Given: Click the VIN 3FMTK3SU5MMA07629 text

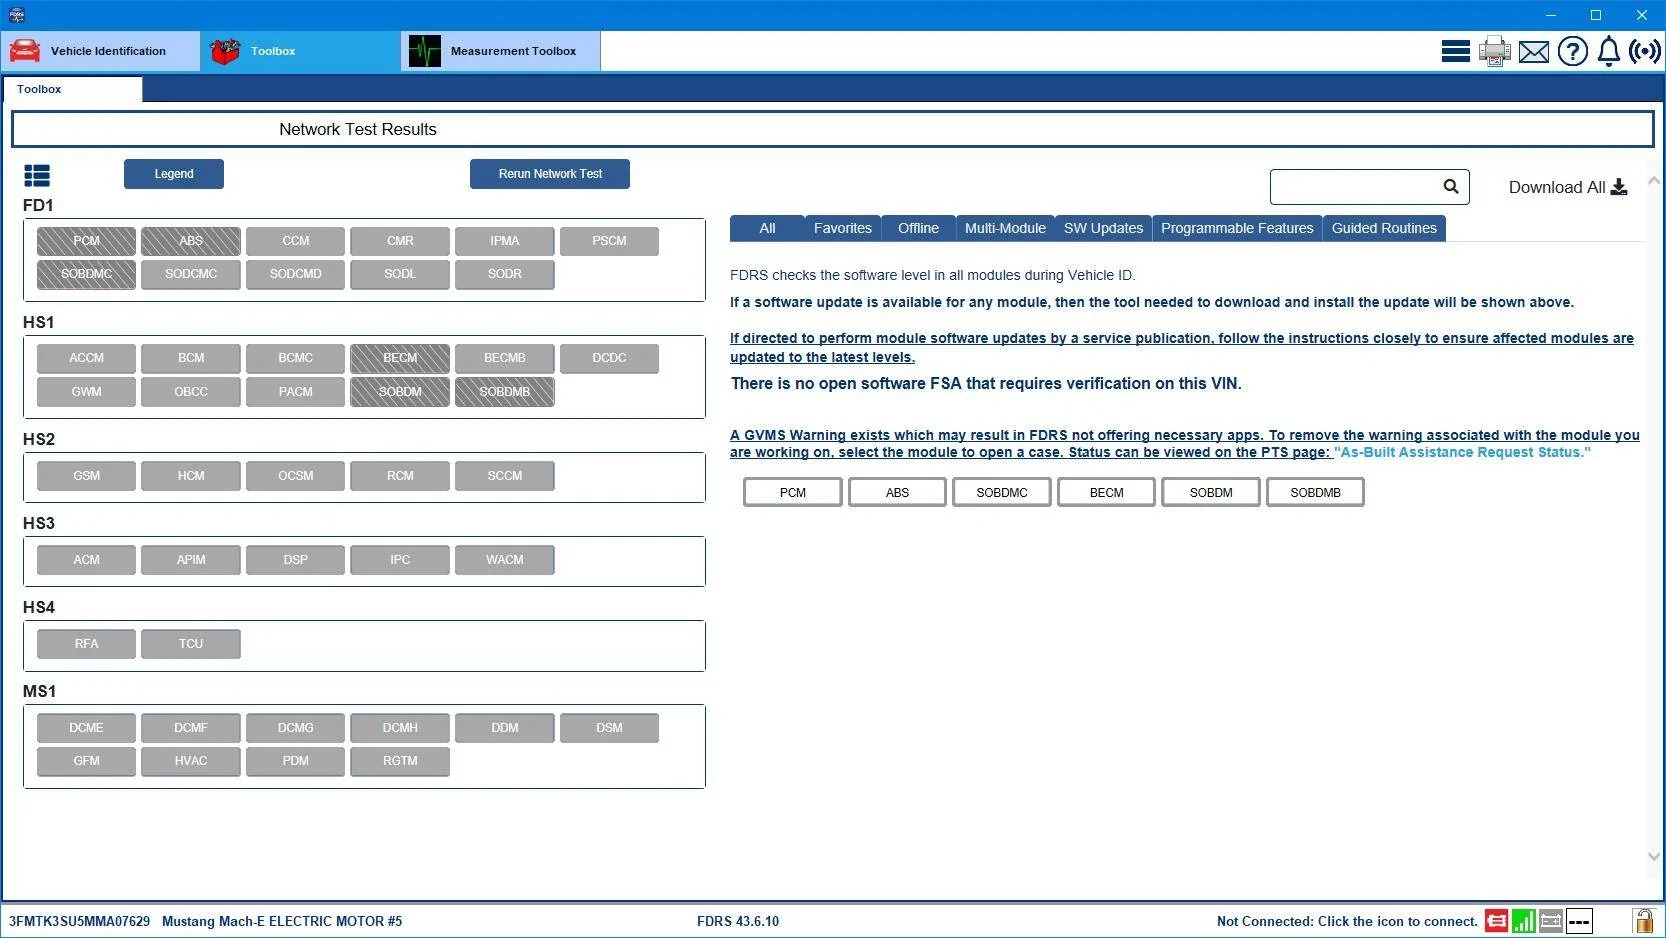Looking at the screenshot, I should coord(79,921).
